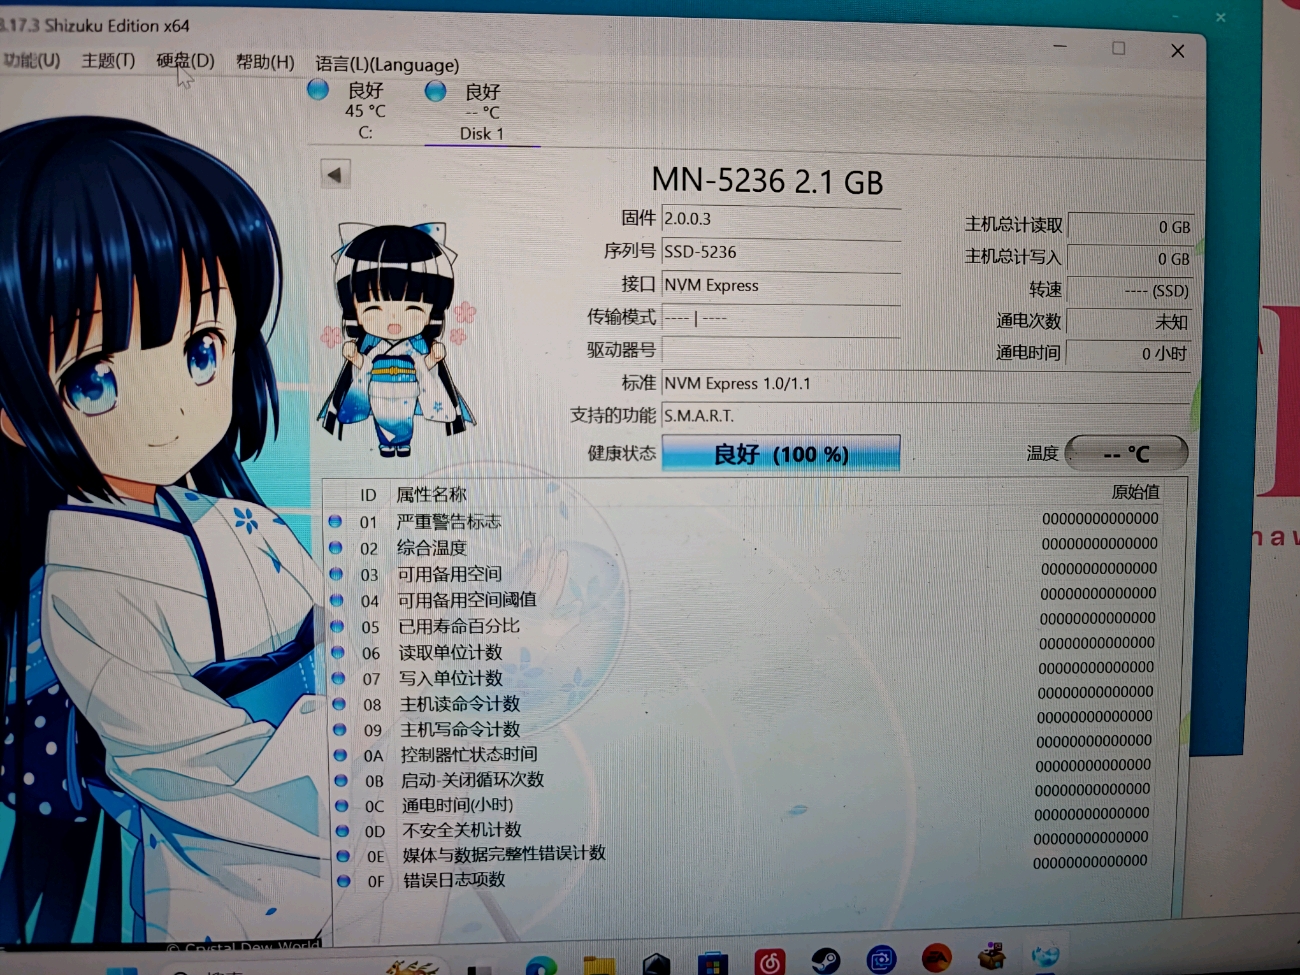Image resolution: width=1300 pixels, height=975 pixels.
Task: Click the 主机总计读取 value 0 GB
Action: tap(1130, 227)
